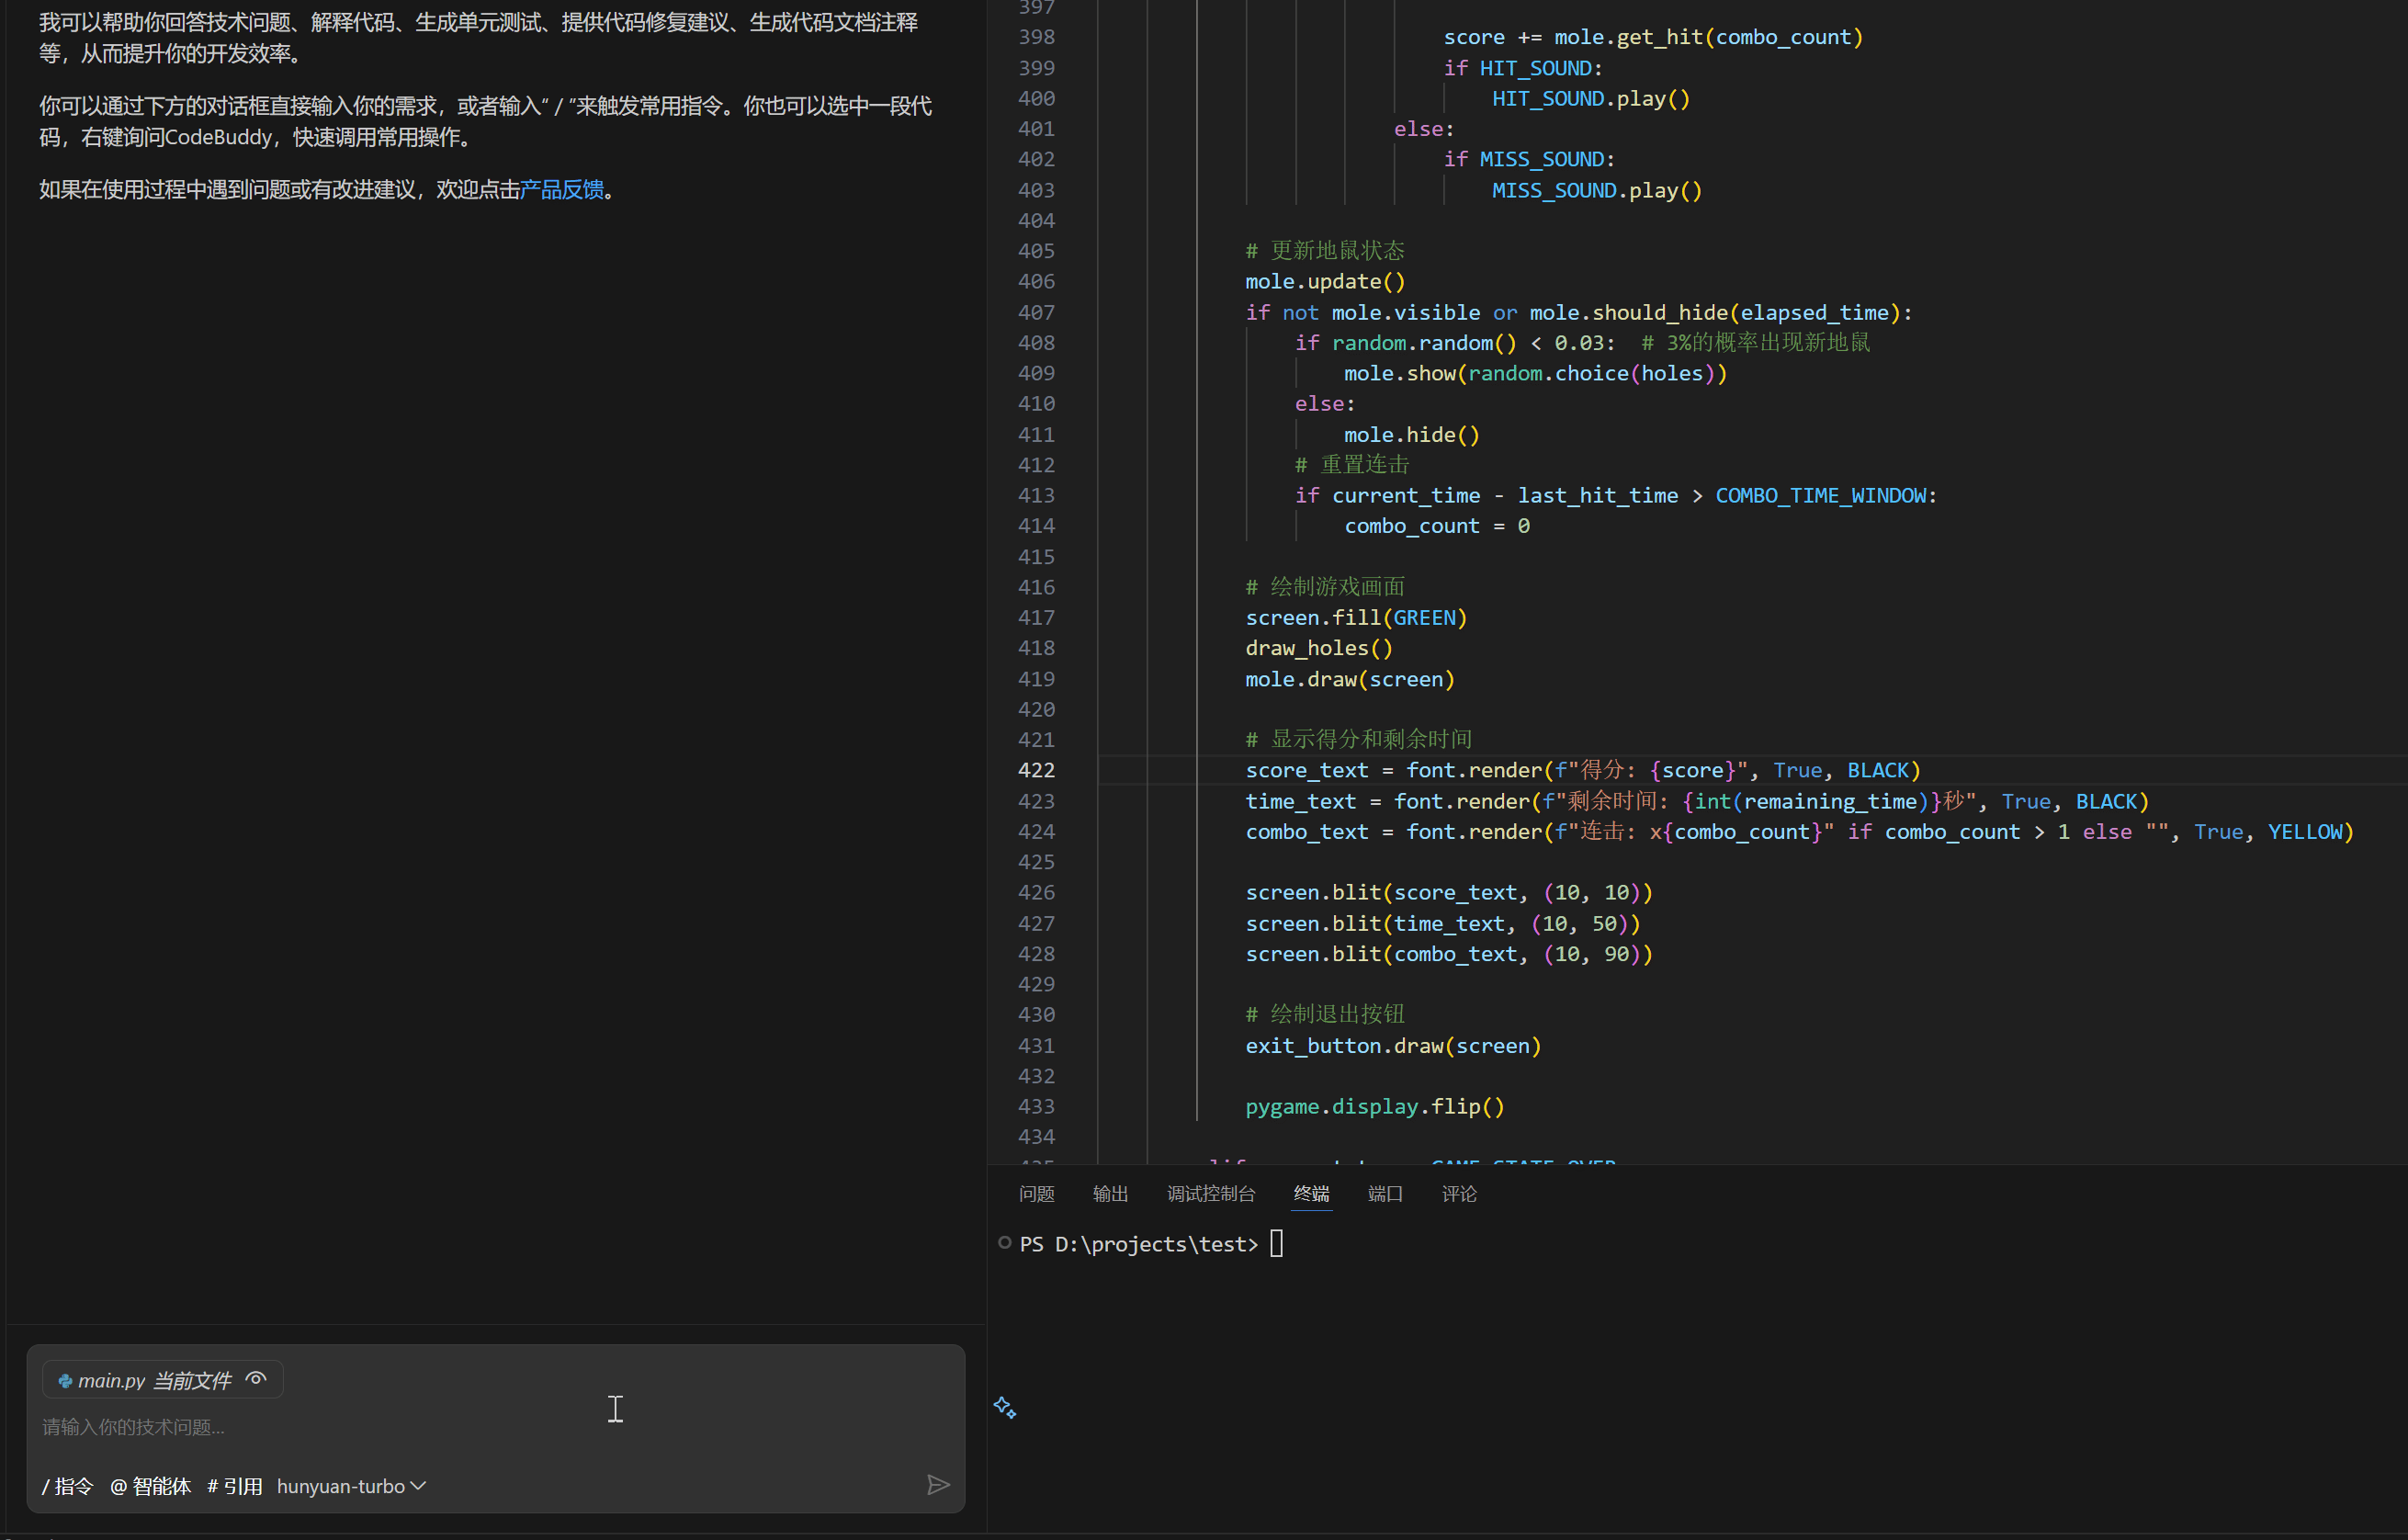Select the 终端 terminal tab
Viewport: 2408px width, 1540px height.
(x=1311, y=1194)
